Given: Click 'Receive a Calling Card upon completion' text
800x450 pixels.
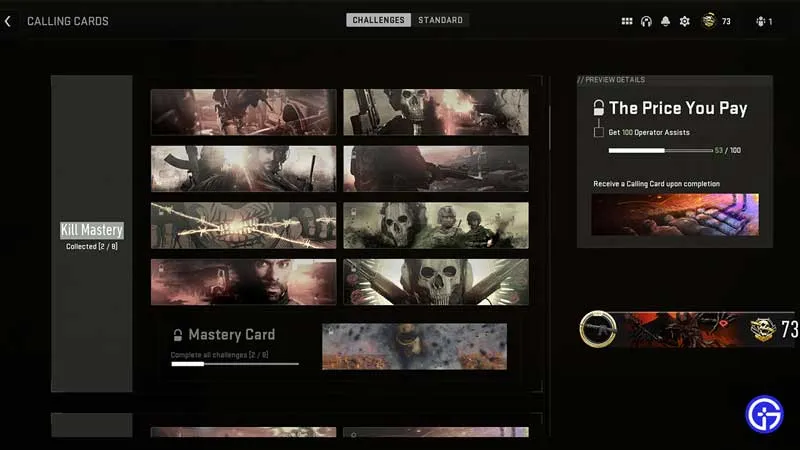Looking at the screenshot, I should click(x=657, y=184).
